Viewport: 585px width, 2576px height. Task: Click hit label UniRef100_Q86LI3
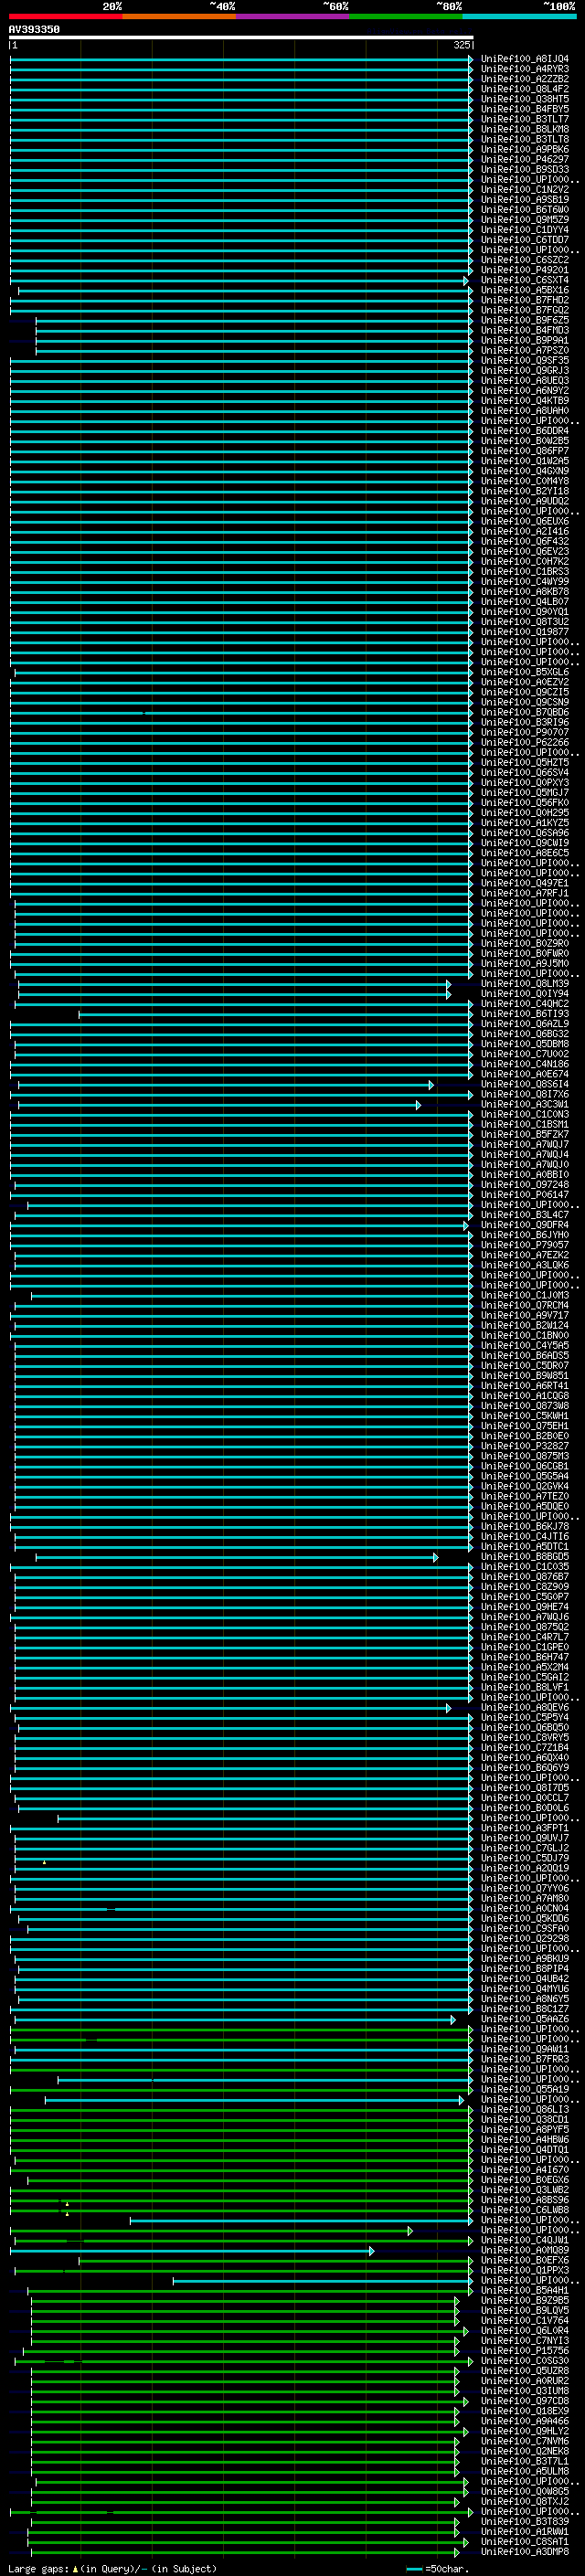point(524,2110)
